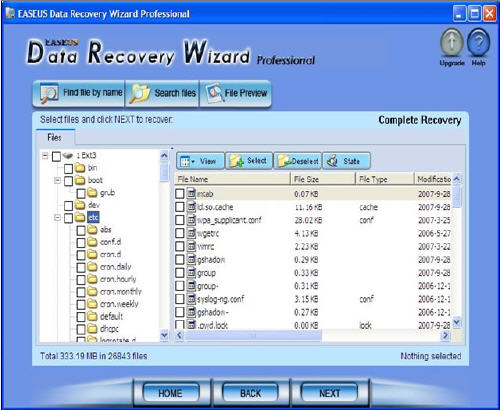Select the cron.d folder
The image size is (500, 410).
click(x=110, y=254)
